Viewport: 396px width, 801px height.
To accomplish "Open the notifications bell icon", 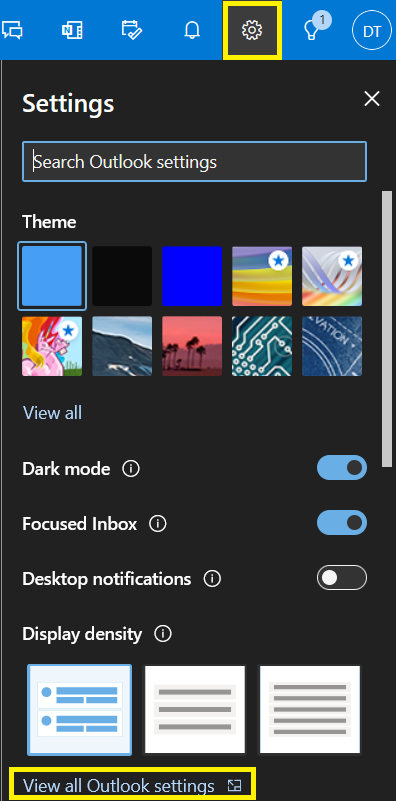I will [x=192, y=31].
